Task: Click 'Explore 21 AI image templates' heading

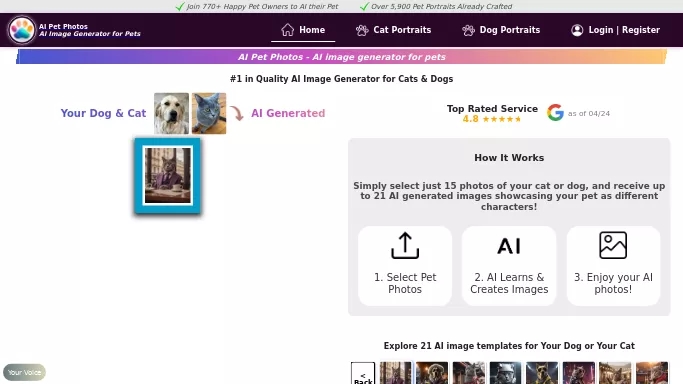Action: tap(509, 346)
